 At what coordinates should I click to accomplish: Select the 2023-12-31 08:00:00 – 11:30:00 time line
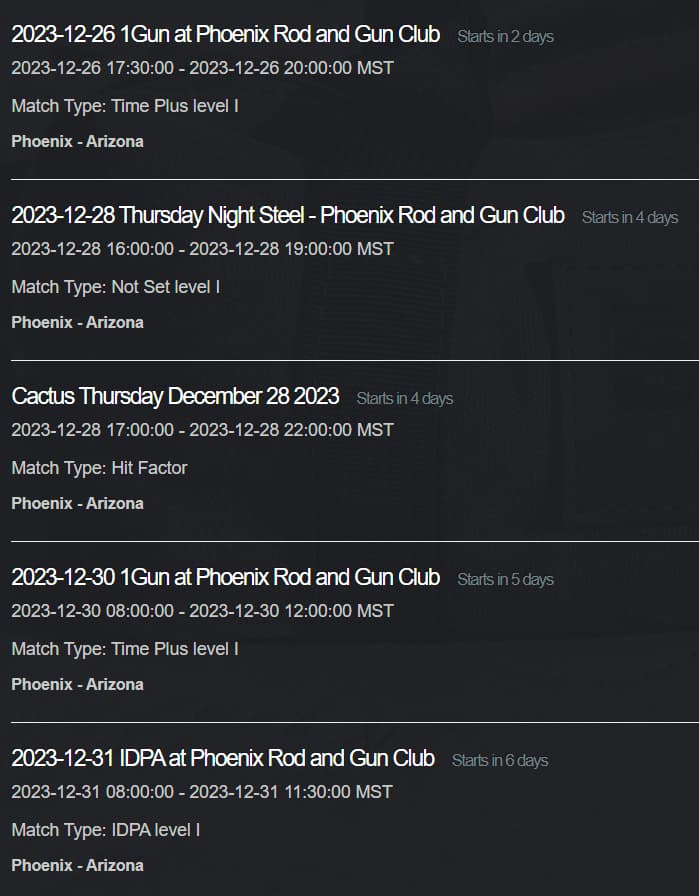(202, 792)
